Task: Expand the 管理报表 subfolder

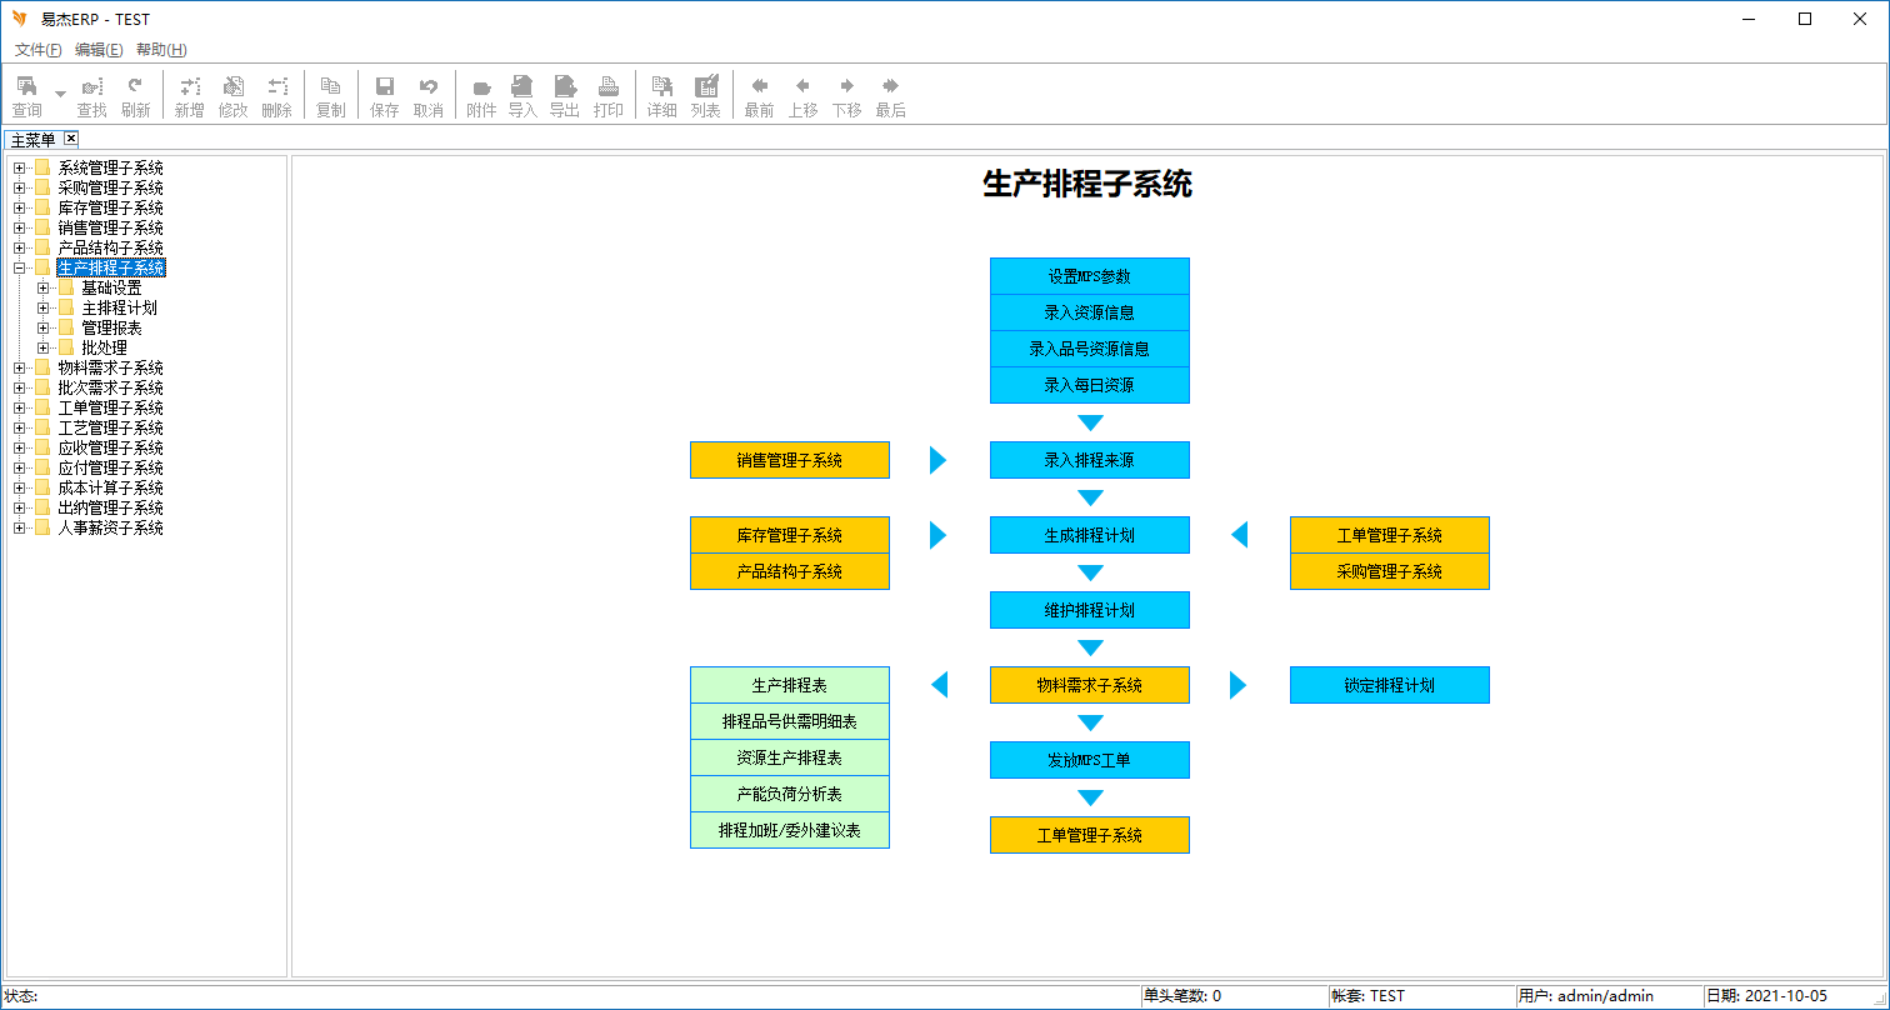Action: [x=43, y=328]
